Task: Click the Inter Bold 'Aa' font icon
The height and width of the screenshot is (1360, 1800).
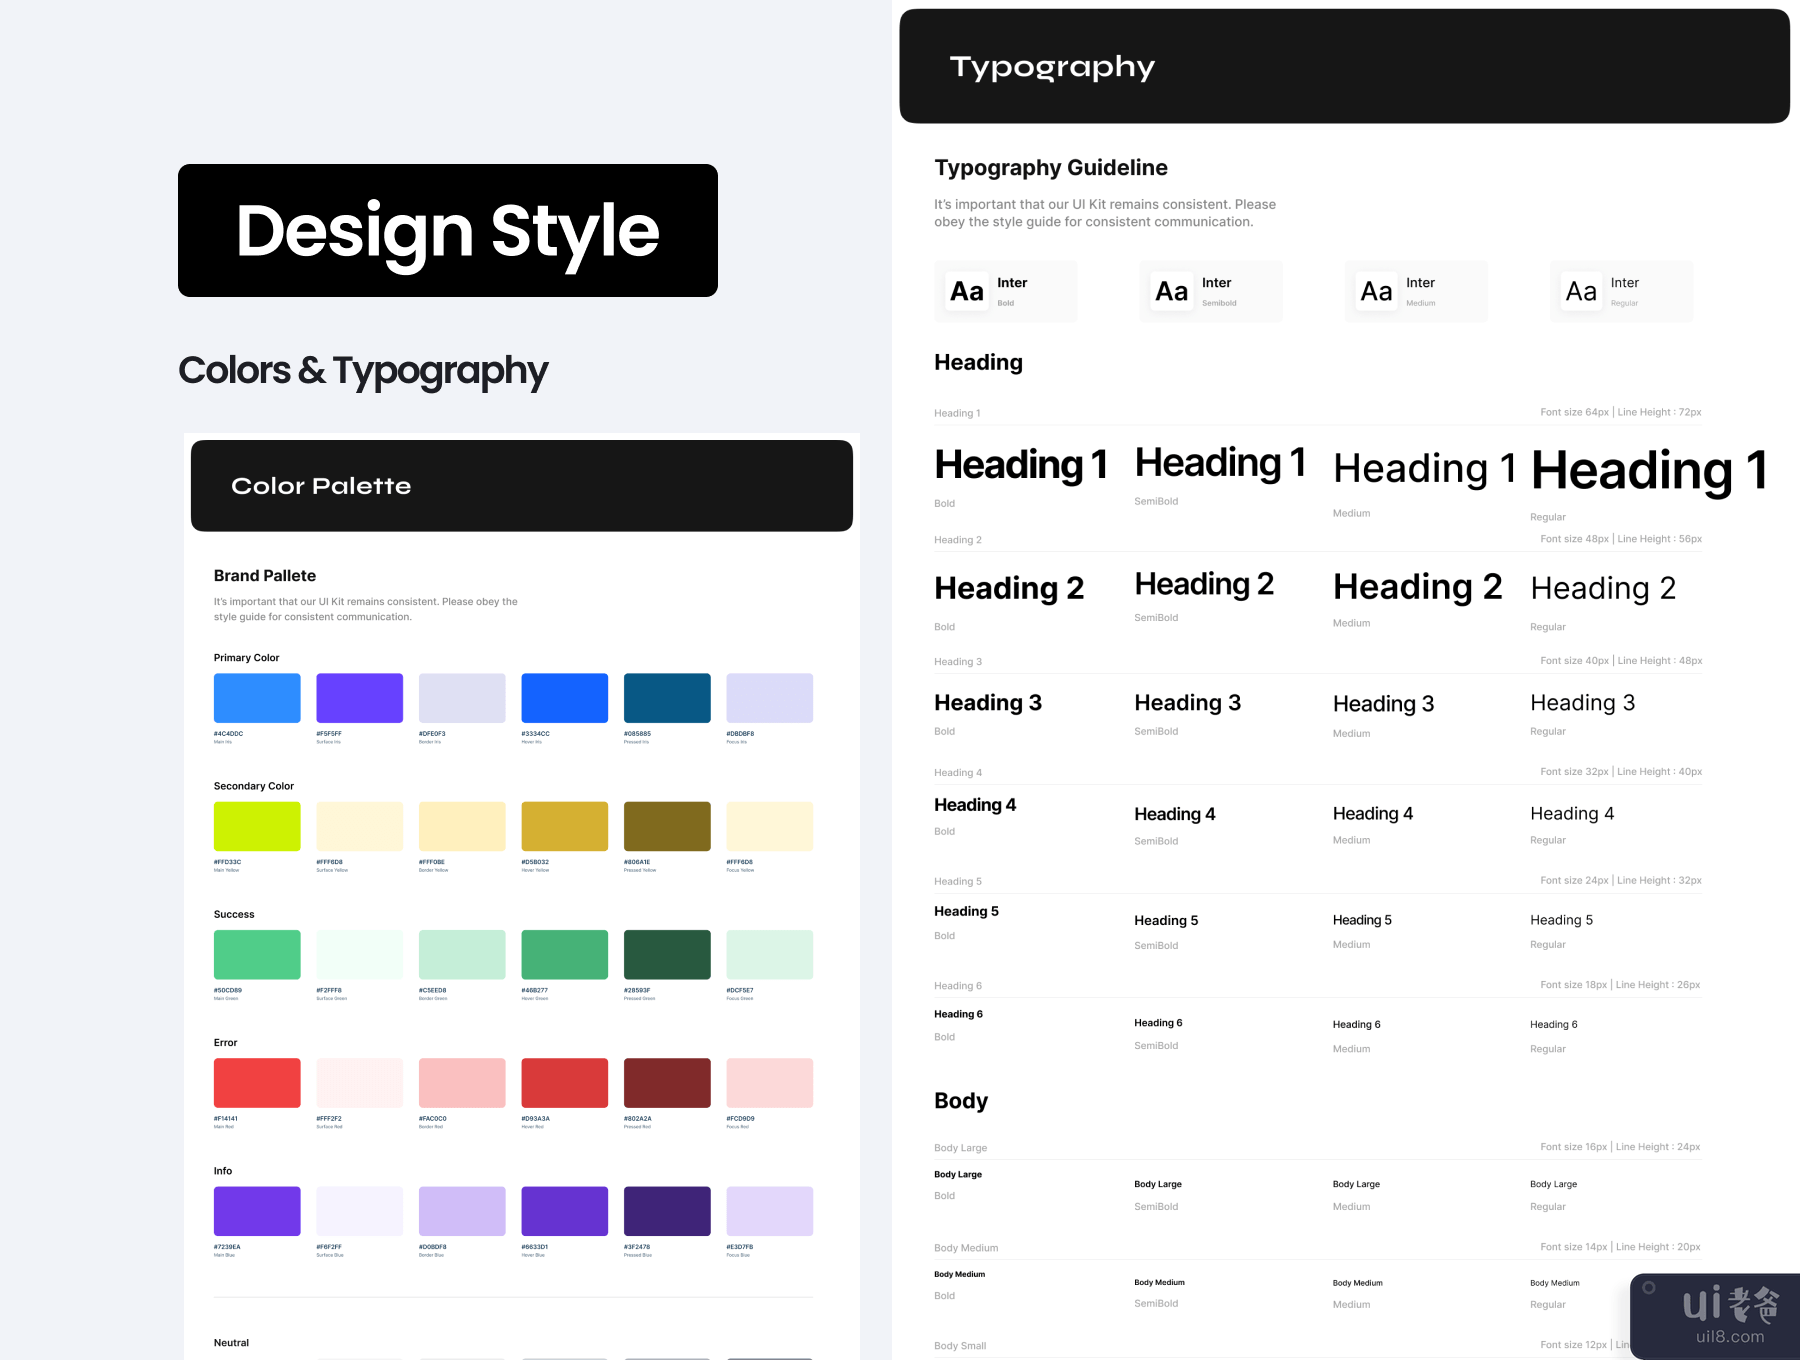Action: pos(966,292)
